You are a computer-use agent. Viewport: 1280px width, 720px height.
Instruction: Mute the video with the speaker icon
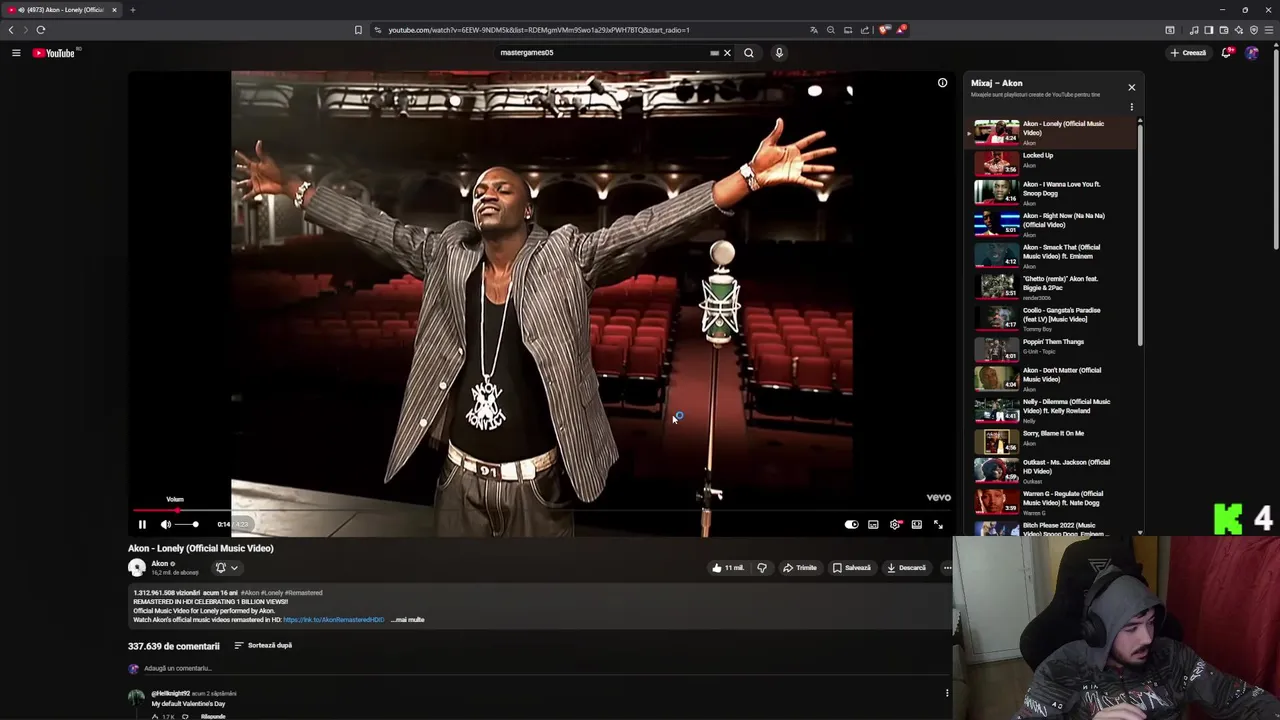tap(166, 524)
